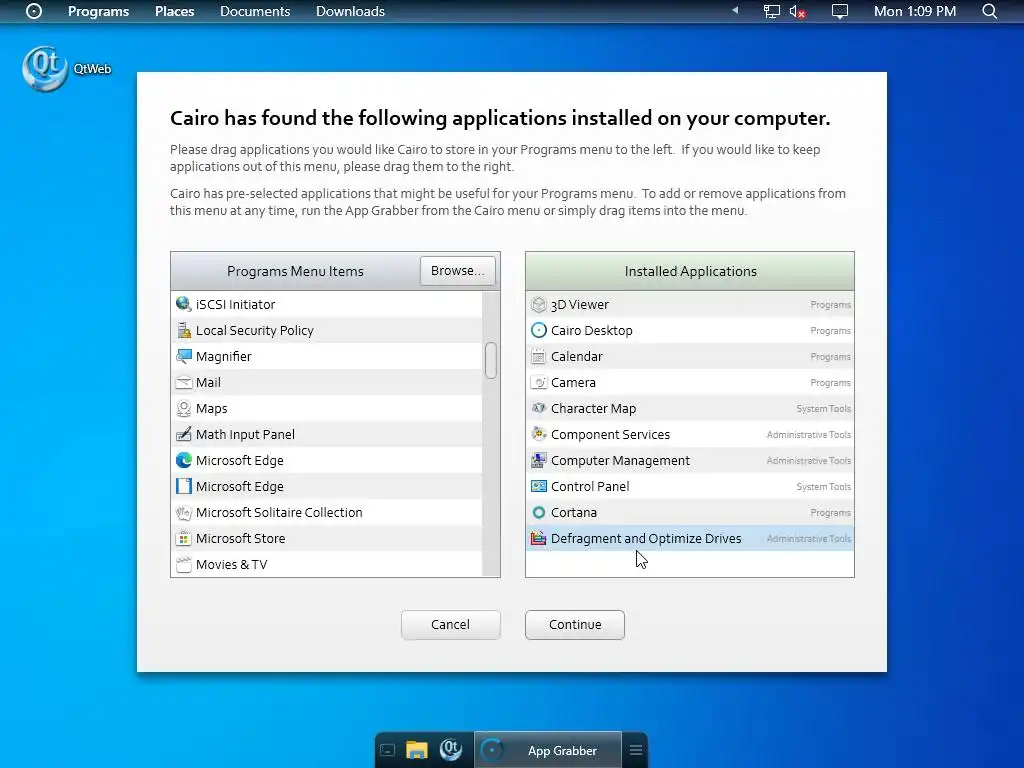The width and height of the screenshot is (1024, 768).
Task: Click the 'Camera' entry text
Action: (x=573, y=383)
